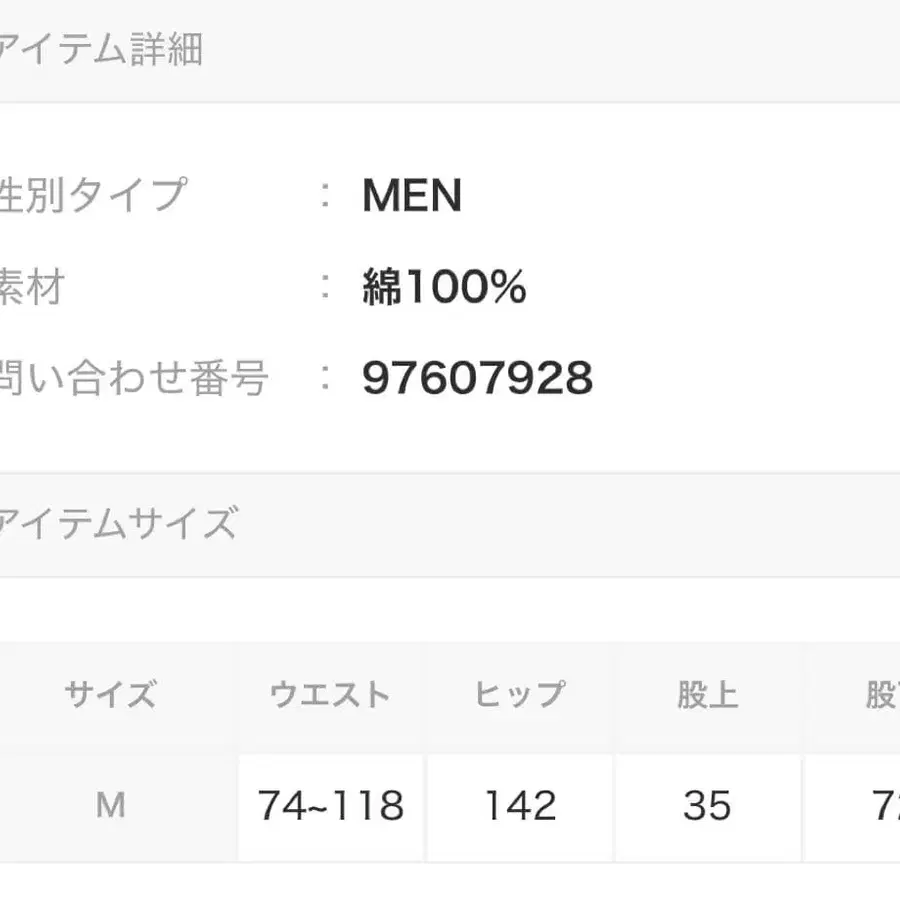Screen dimensions: 900x900
Task: Click the colon beside 性別タイプ
Action: tap(325, 196)
